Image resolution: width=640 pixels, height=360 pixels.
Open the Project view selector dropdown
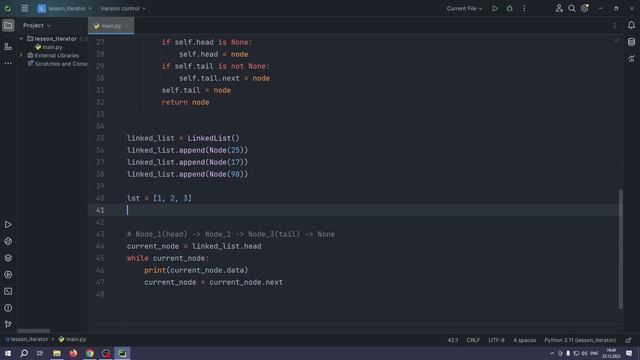[x=37, y=25]
